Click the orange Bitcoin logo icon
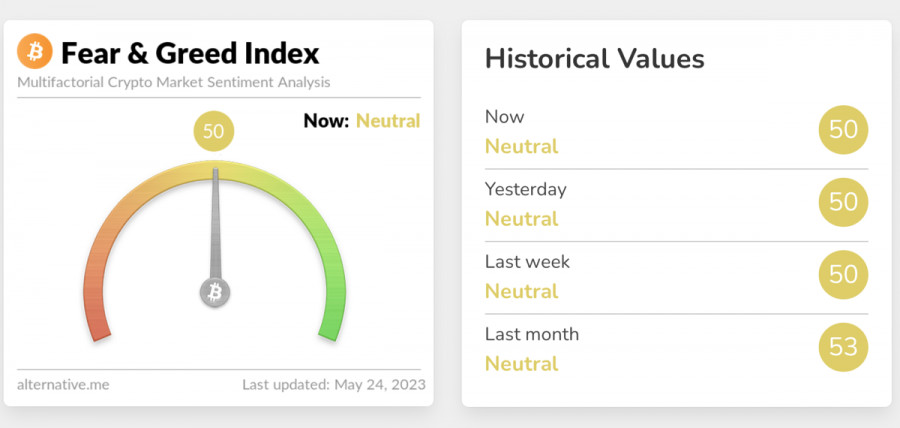This screenshot has width=900, height=428. (x=35, y=52)
